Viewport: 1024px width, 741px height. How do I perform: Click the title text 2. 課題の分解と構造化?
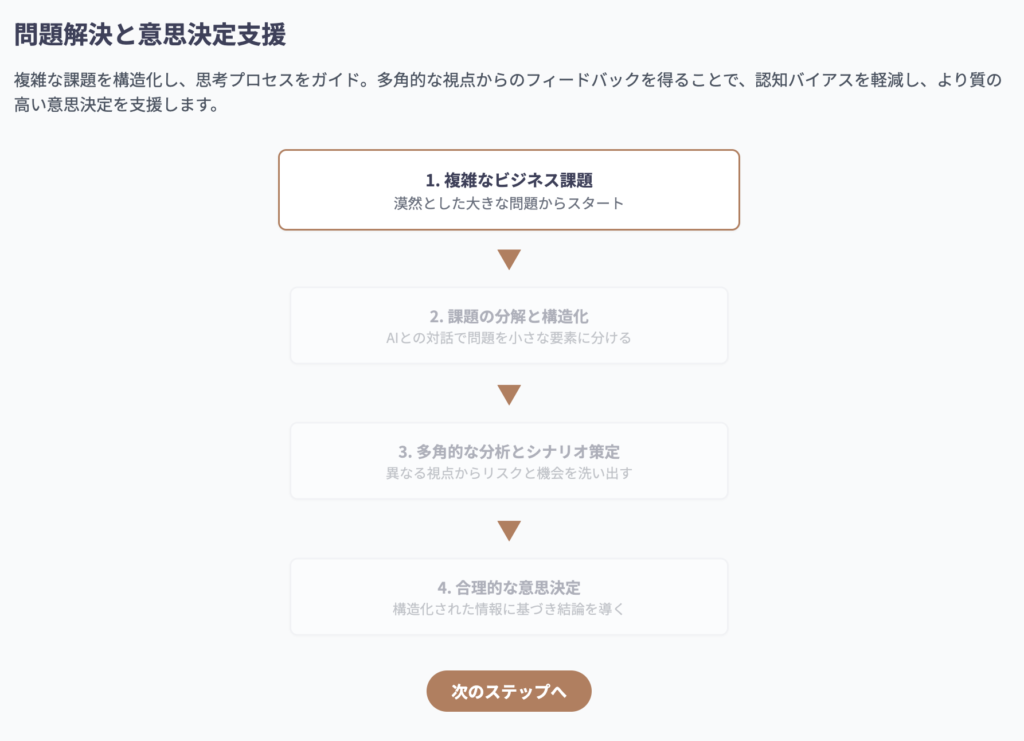click(x=509, y=317)
